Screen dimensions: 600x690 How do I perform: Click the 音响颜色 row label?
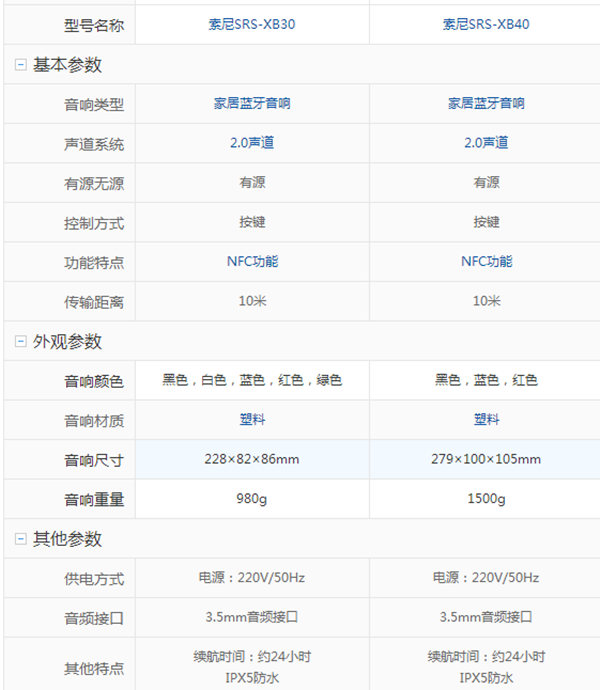pos(94,381)
